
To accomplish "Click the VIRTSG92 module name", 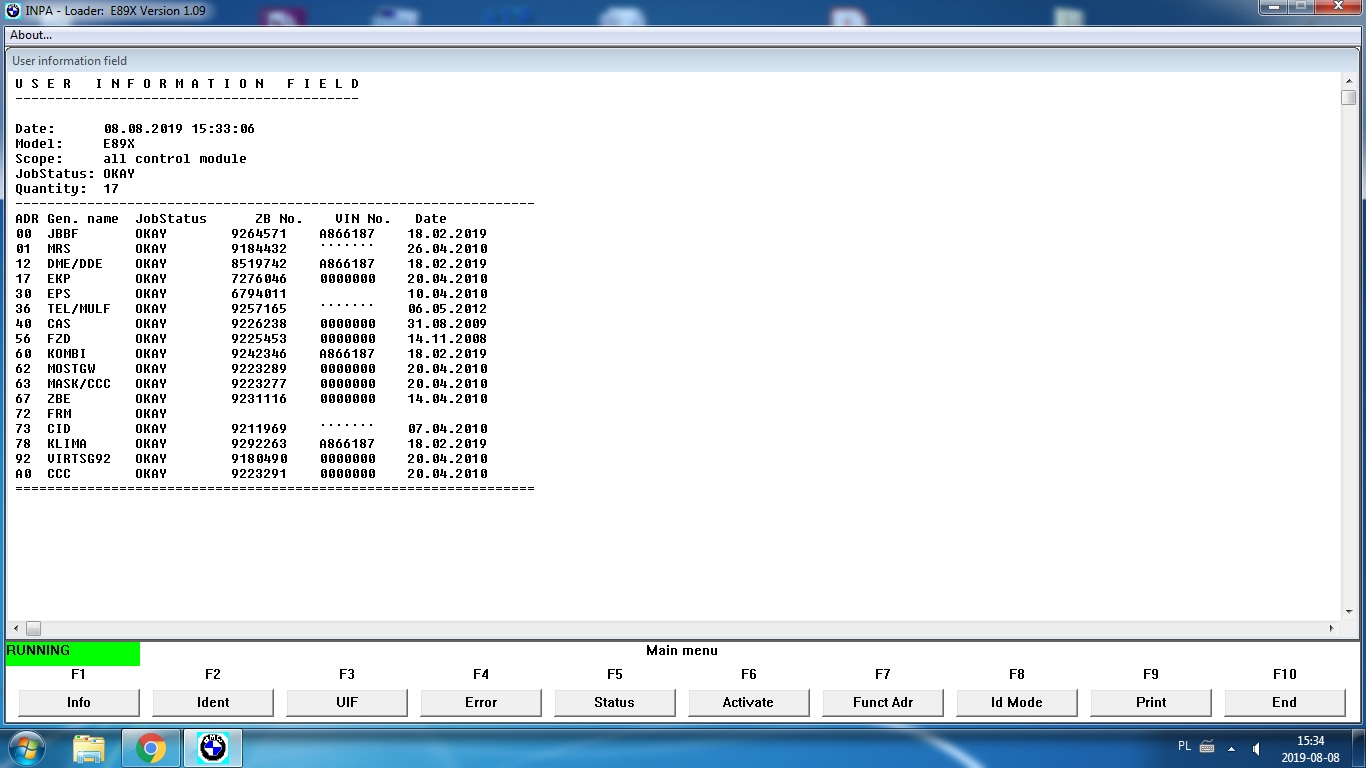I will (x=79, y=459).
